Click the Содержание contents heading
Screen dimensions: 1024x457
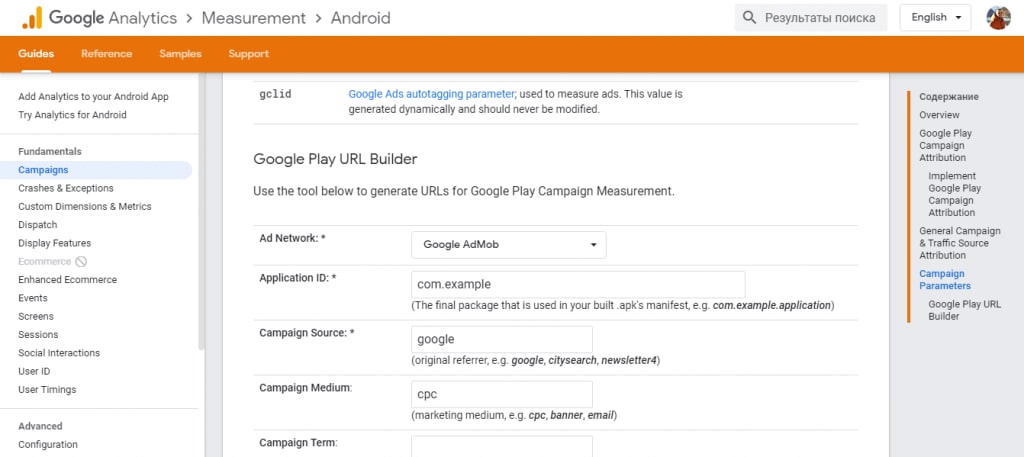point(949,97)
